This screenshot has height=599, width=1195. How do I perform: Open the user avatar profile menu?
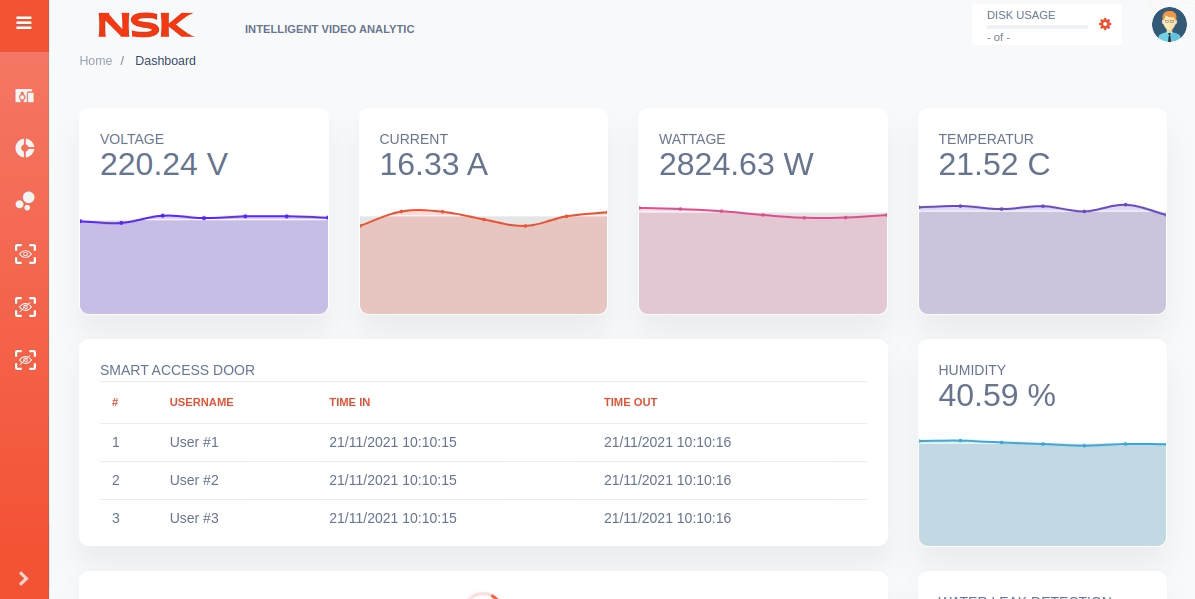(1168, 24)
